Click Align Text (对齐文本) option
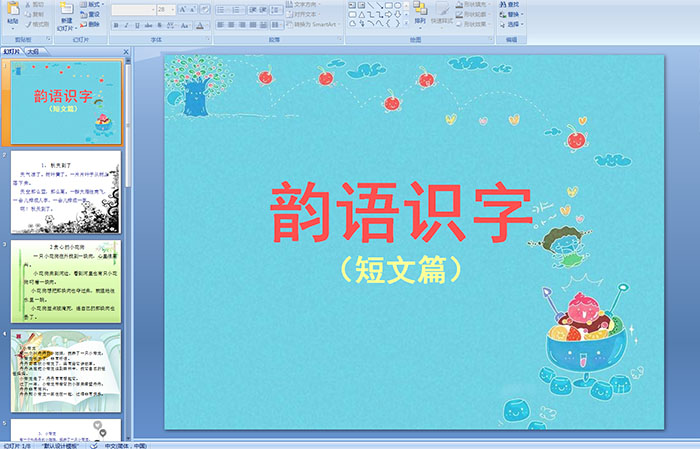Screen dimensions: 700x449 click(x=305, y=14)
